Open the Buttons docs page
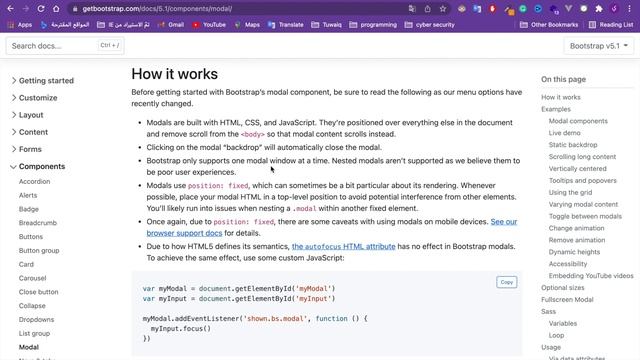Image resolution: width=640 pixels, height=360 pixels. point(31,237)
